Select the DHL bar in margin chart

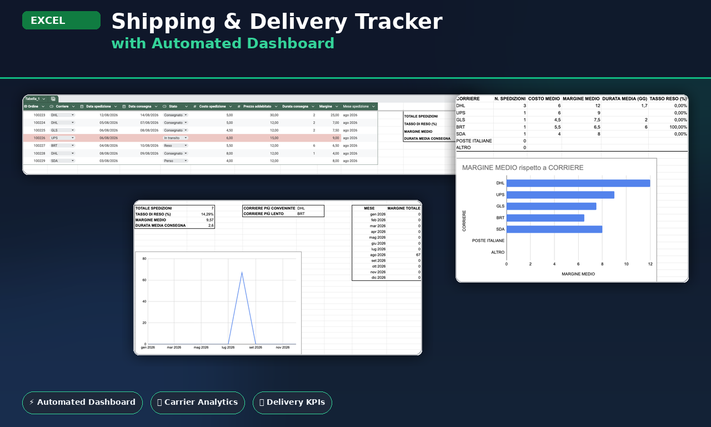click(578, 183)
